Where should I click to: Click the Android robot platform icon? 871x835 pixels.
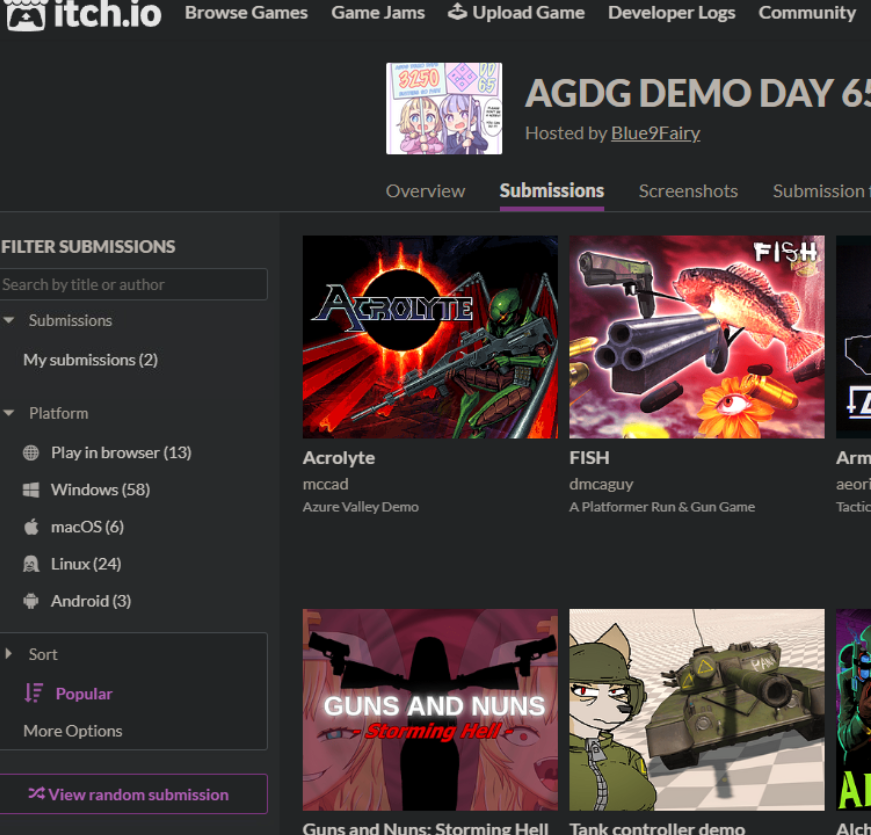(x=31, y=601)
